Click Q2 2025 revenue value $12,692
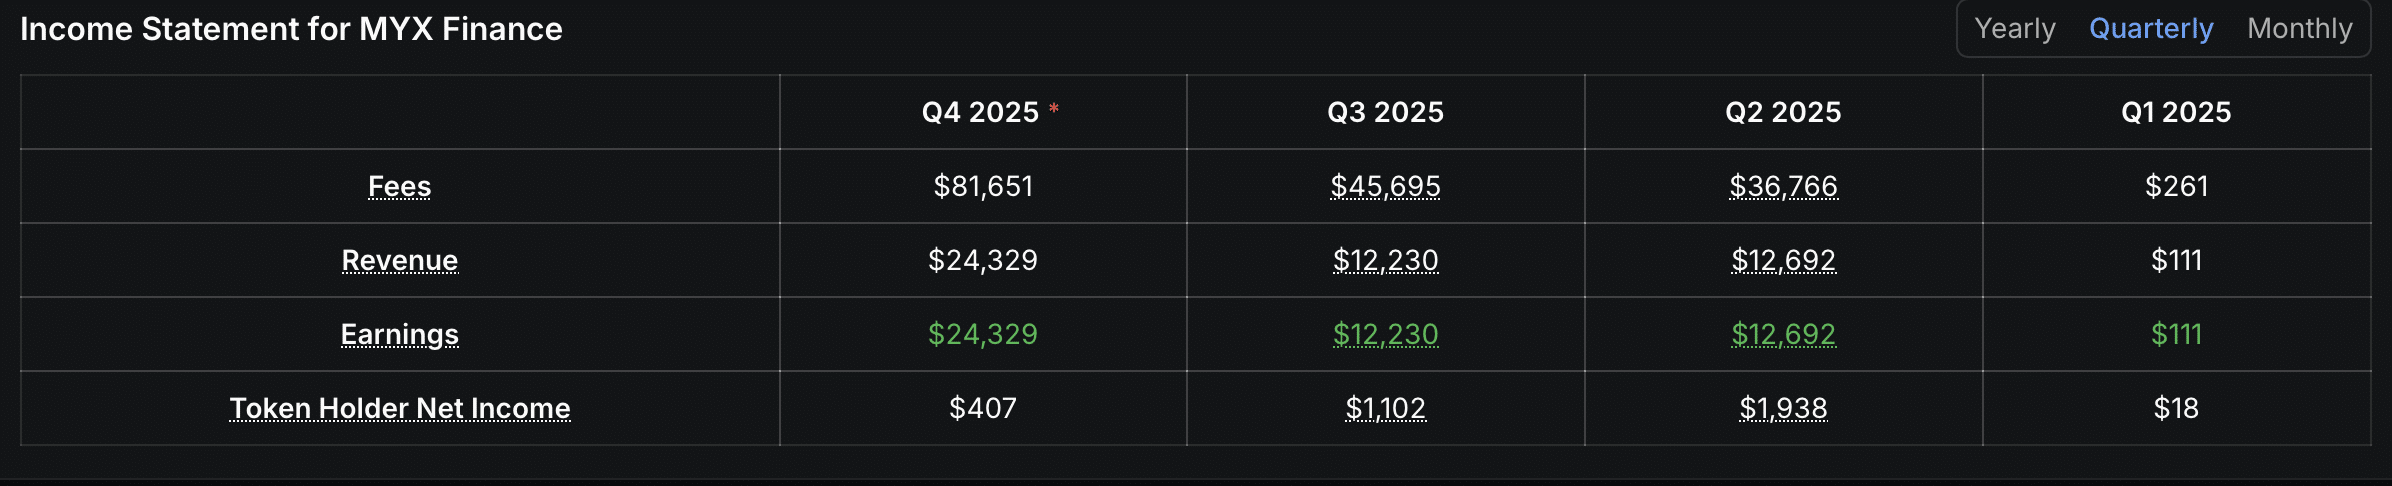Viewport: 2392px width, 486px height. [1783, 261]
